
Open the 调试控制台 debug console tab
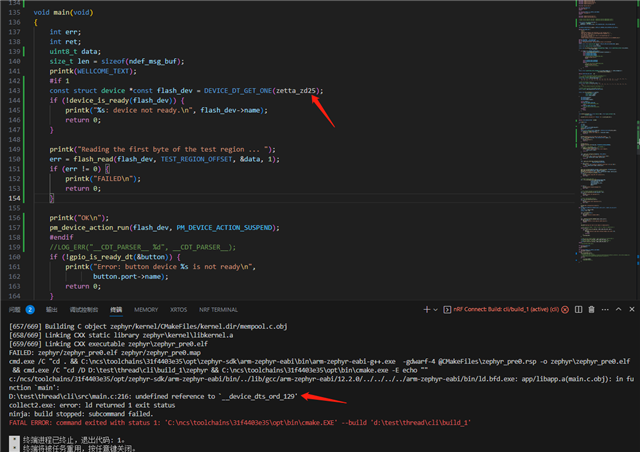tap(84, 310)
